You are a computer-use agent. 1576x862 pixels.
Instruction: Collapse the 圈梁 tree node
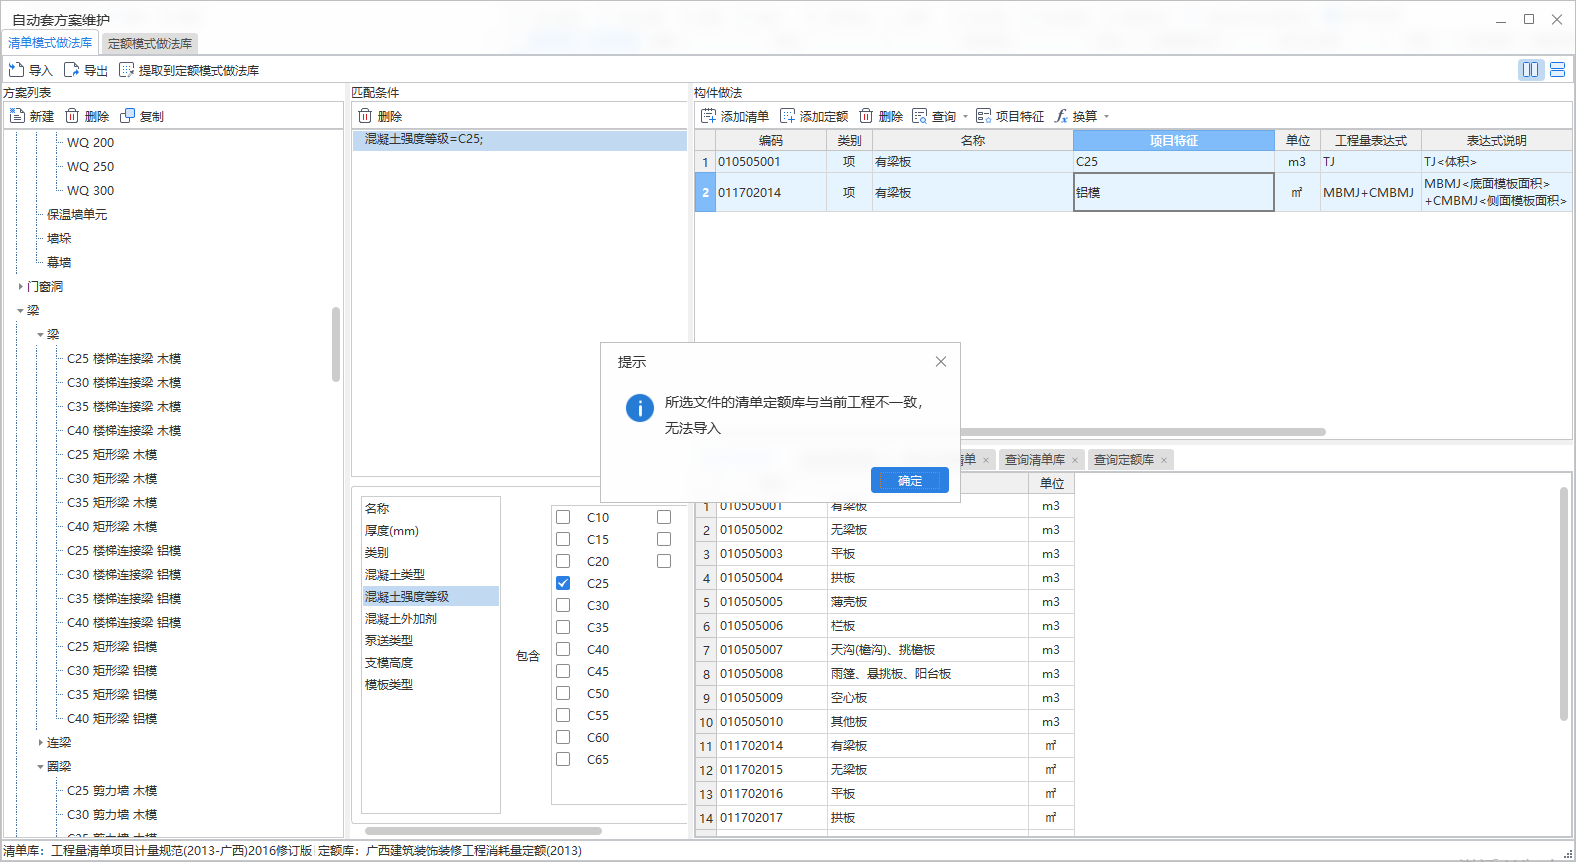coord(40,766)
